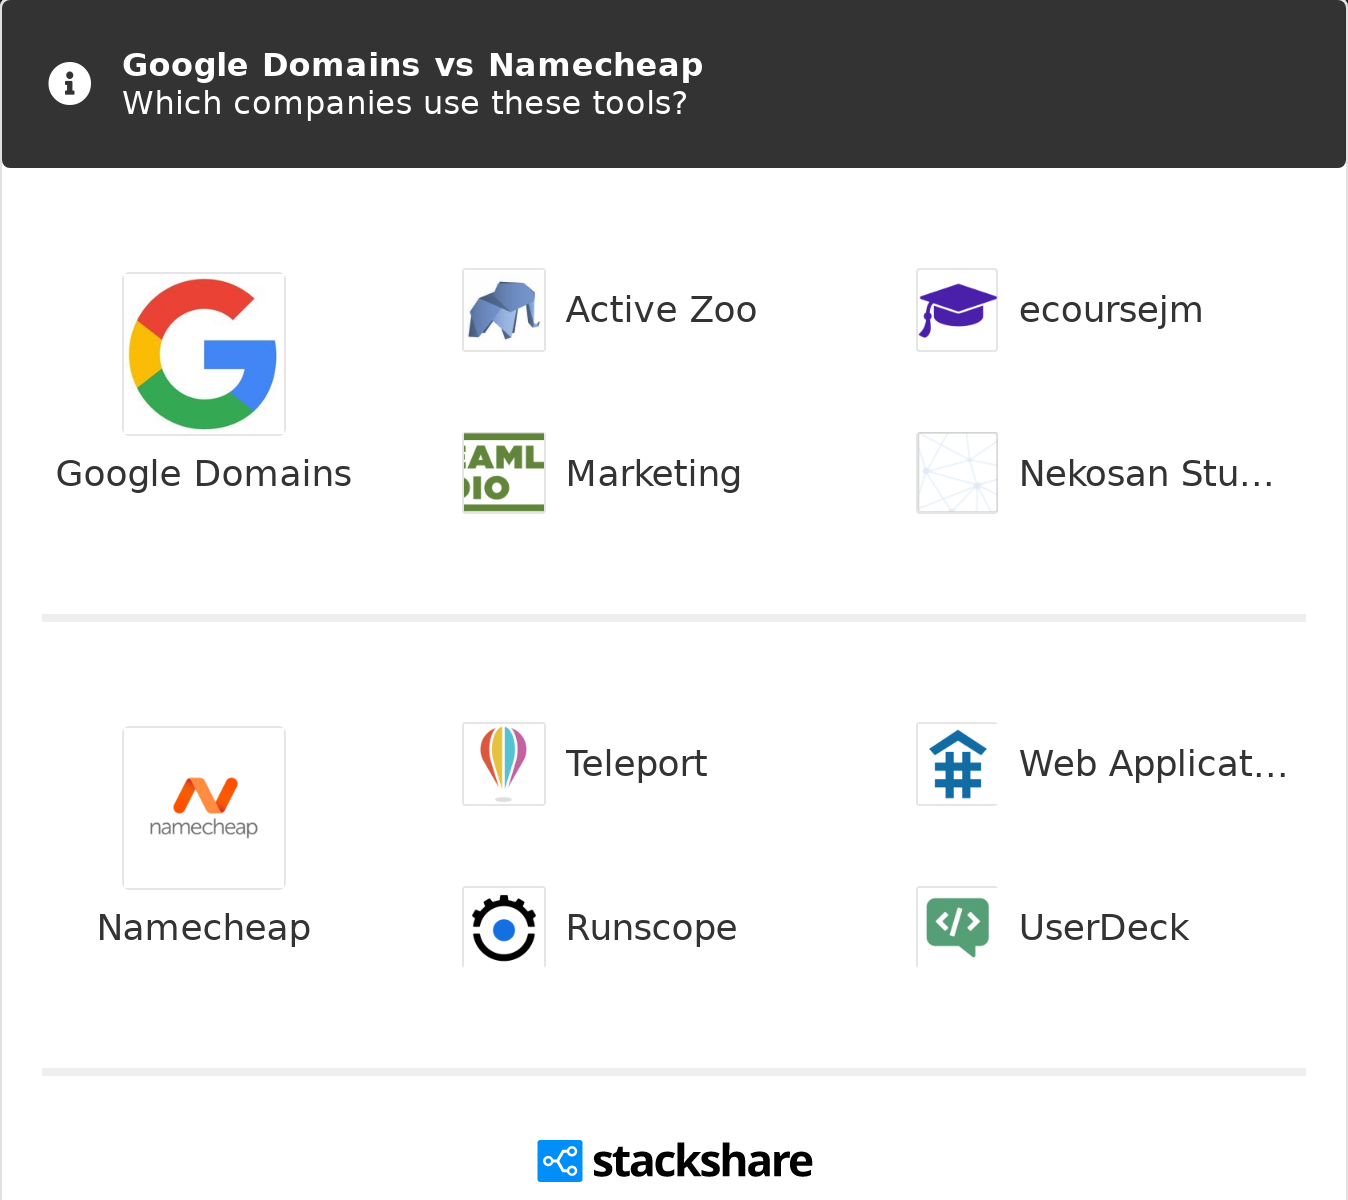Select the Teleport company name

(x=636, y=764)
